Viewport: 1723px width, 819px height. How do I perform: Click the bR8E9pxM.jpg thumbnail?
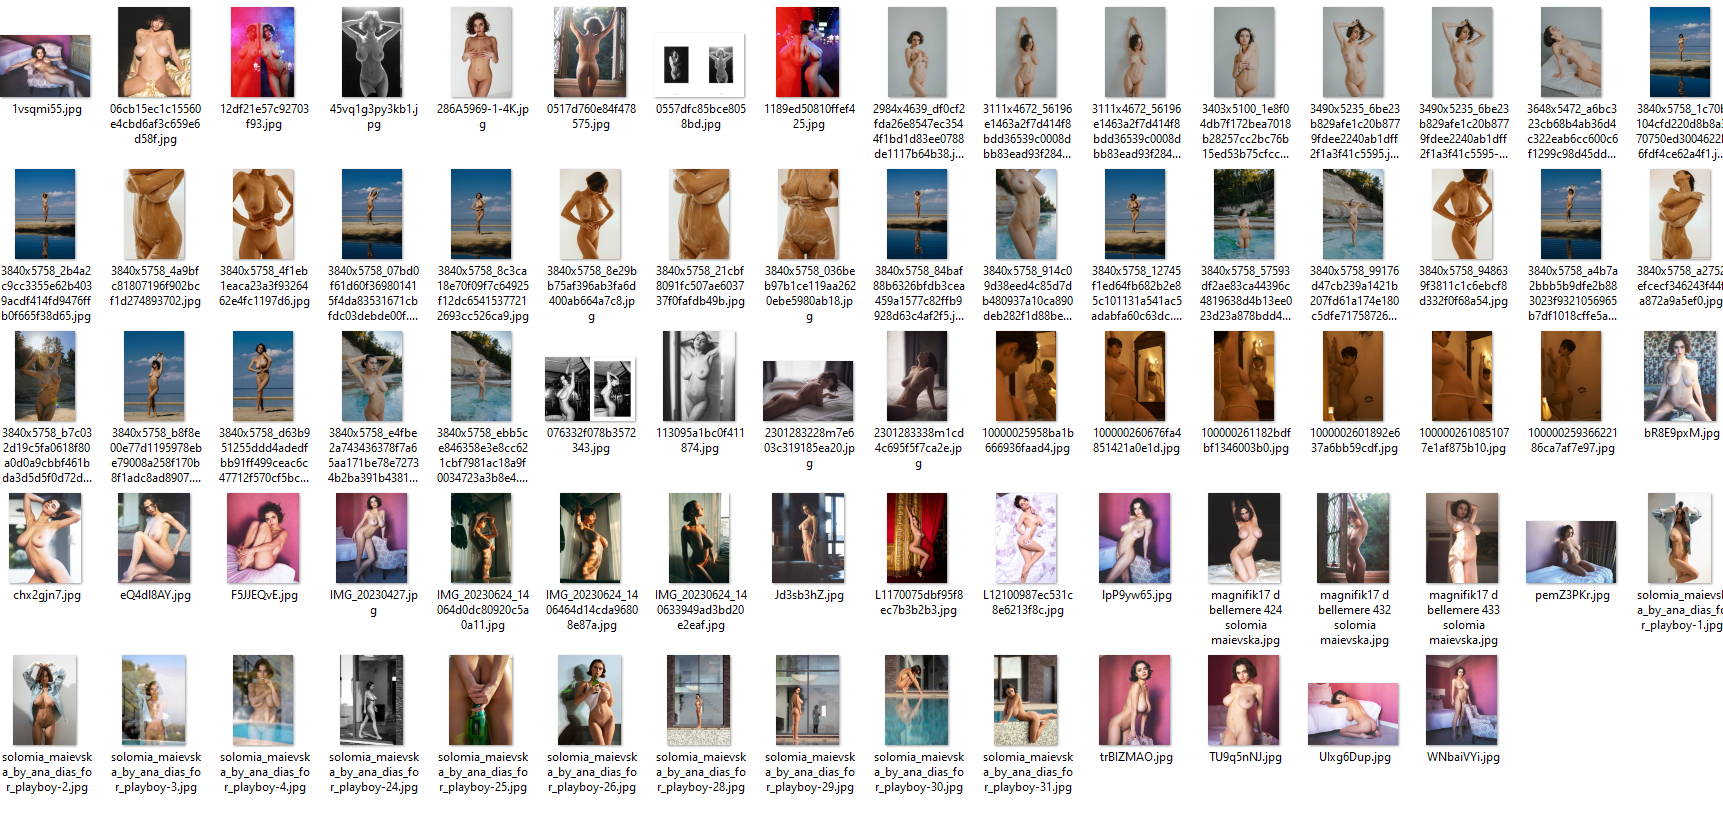(1680, 377)
